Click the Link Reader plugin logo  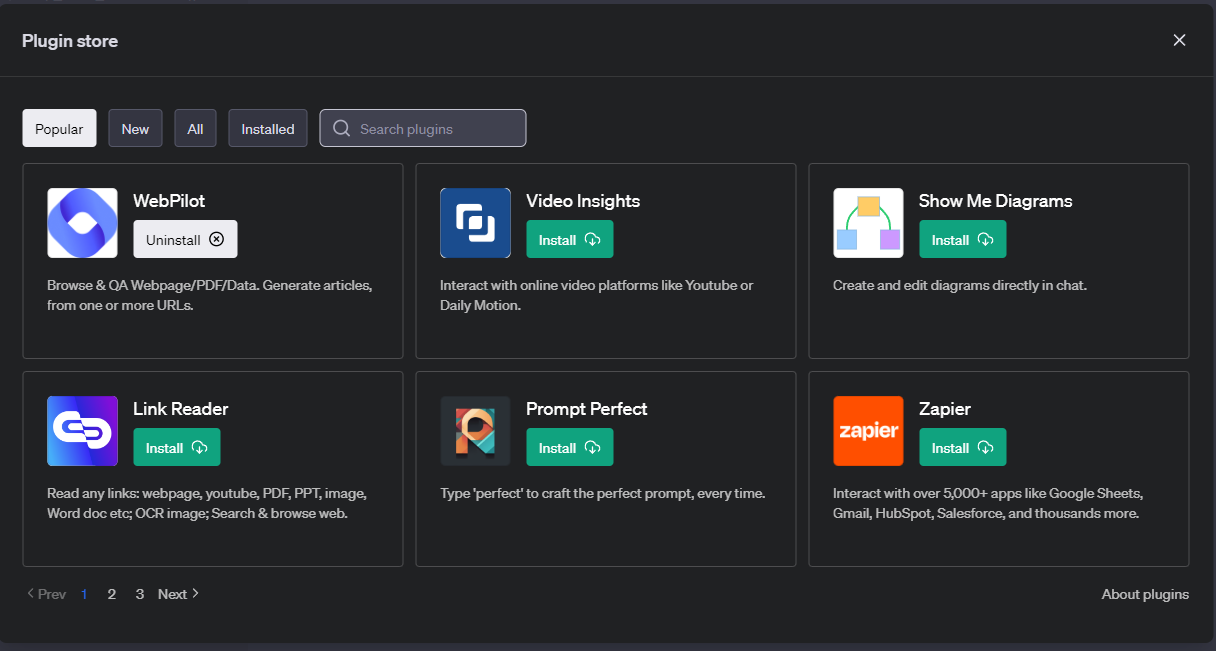pos(82,431)
